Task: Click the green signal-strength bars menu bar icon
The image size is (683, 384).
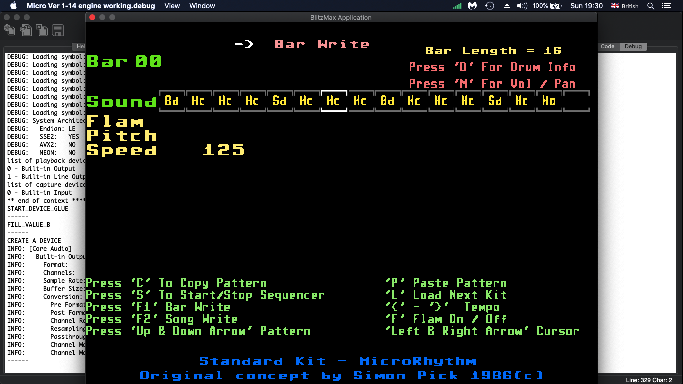Action: (x=457, y=6)
